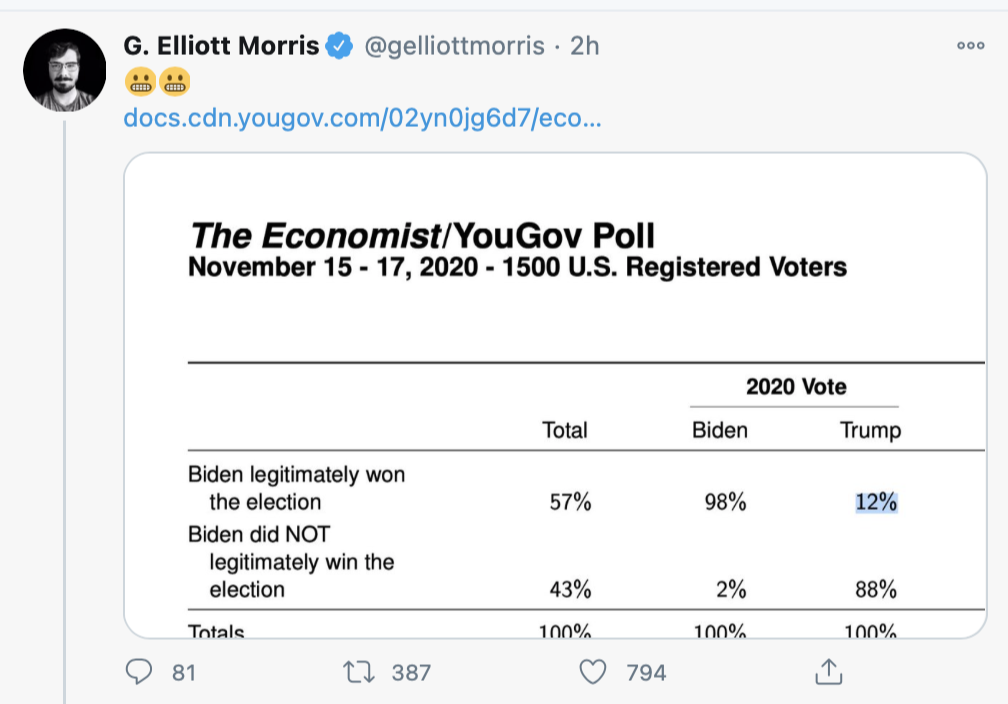1008x704 pixels.
Task: Open the three-dot more options menu
Action: [x=971, y=45]
